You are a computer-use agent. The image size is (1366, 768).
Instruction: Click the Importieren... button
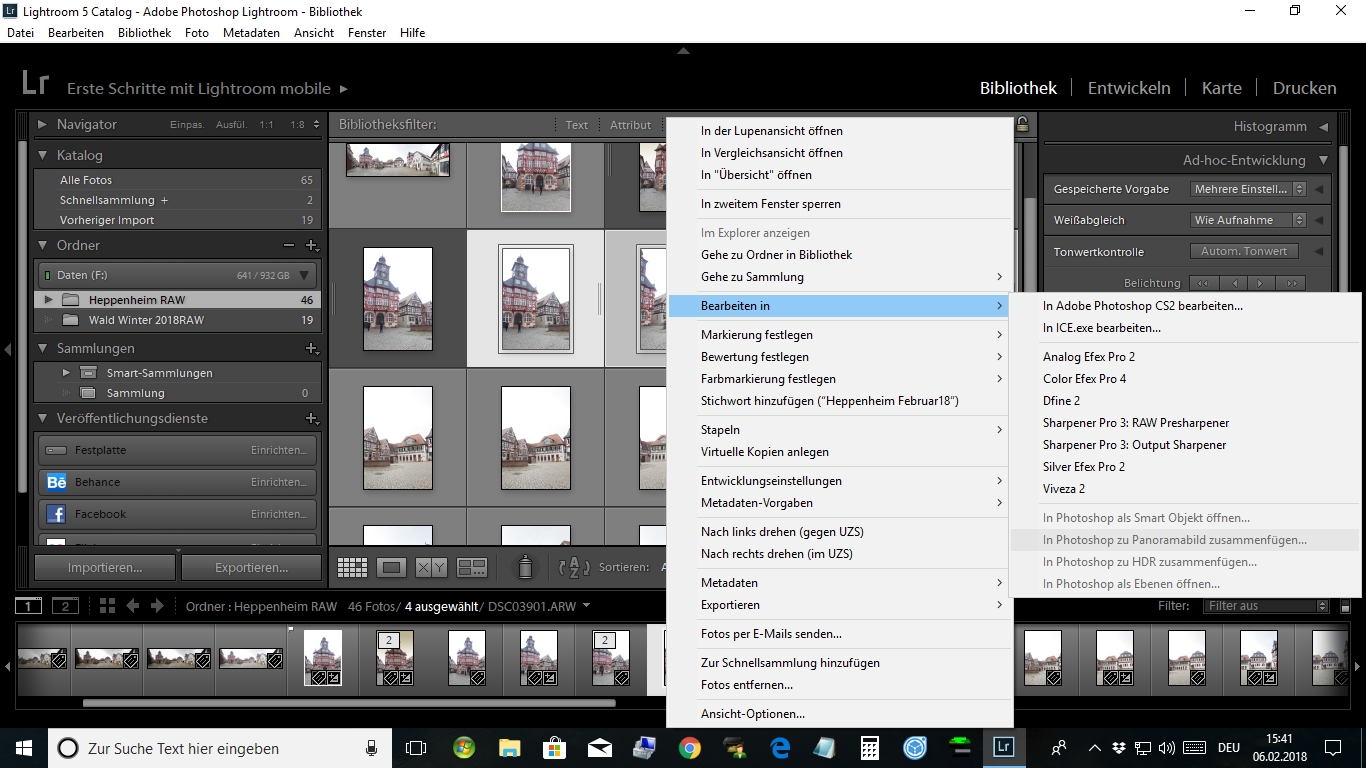105,567
